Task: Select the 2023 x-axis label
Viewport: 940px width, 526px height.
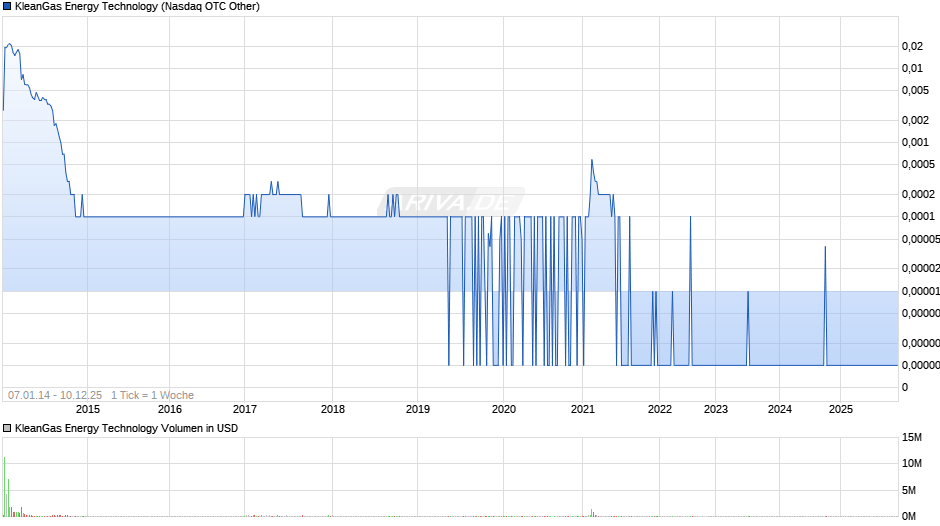Action: (715, 409)
